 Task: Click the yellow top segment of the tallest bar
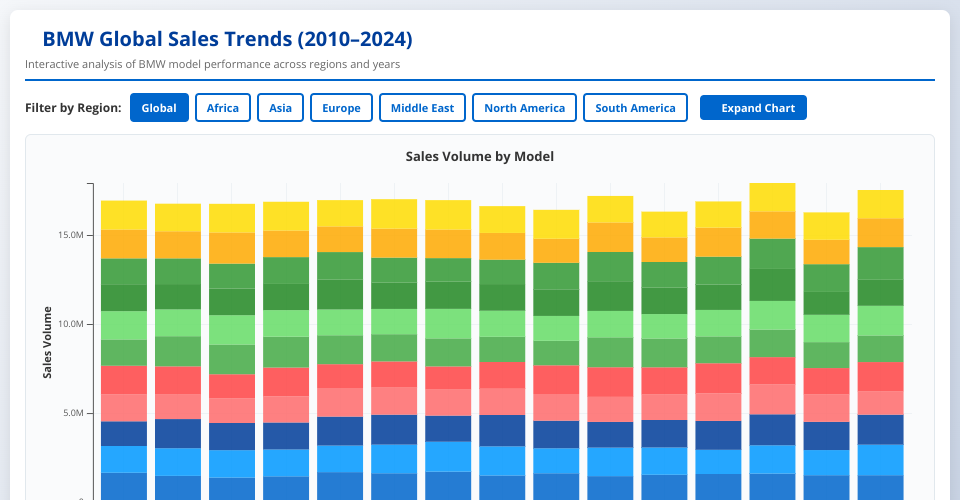pyautogui.click(x=772, y=197)
